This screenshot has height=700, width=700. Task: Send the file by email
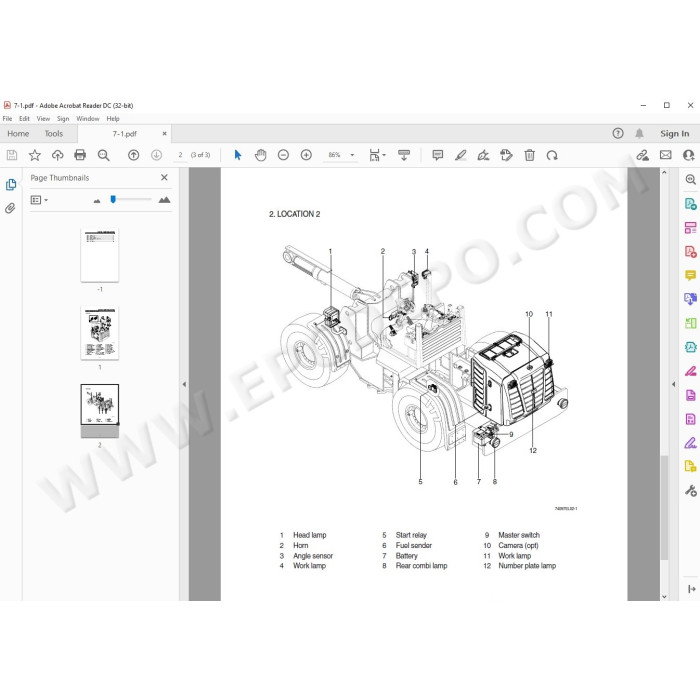tap(666, 155)
